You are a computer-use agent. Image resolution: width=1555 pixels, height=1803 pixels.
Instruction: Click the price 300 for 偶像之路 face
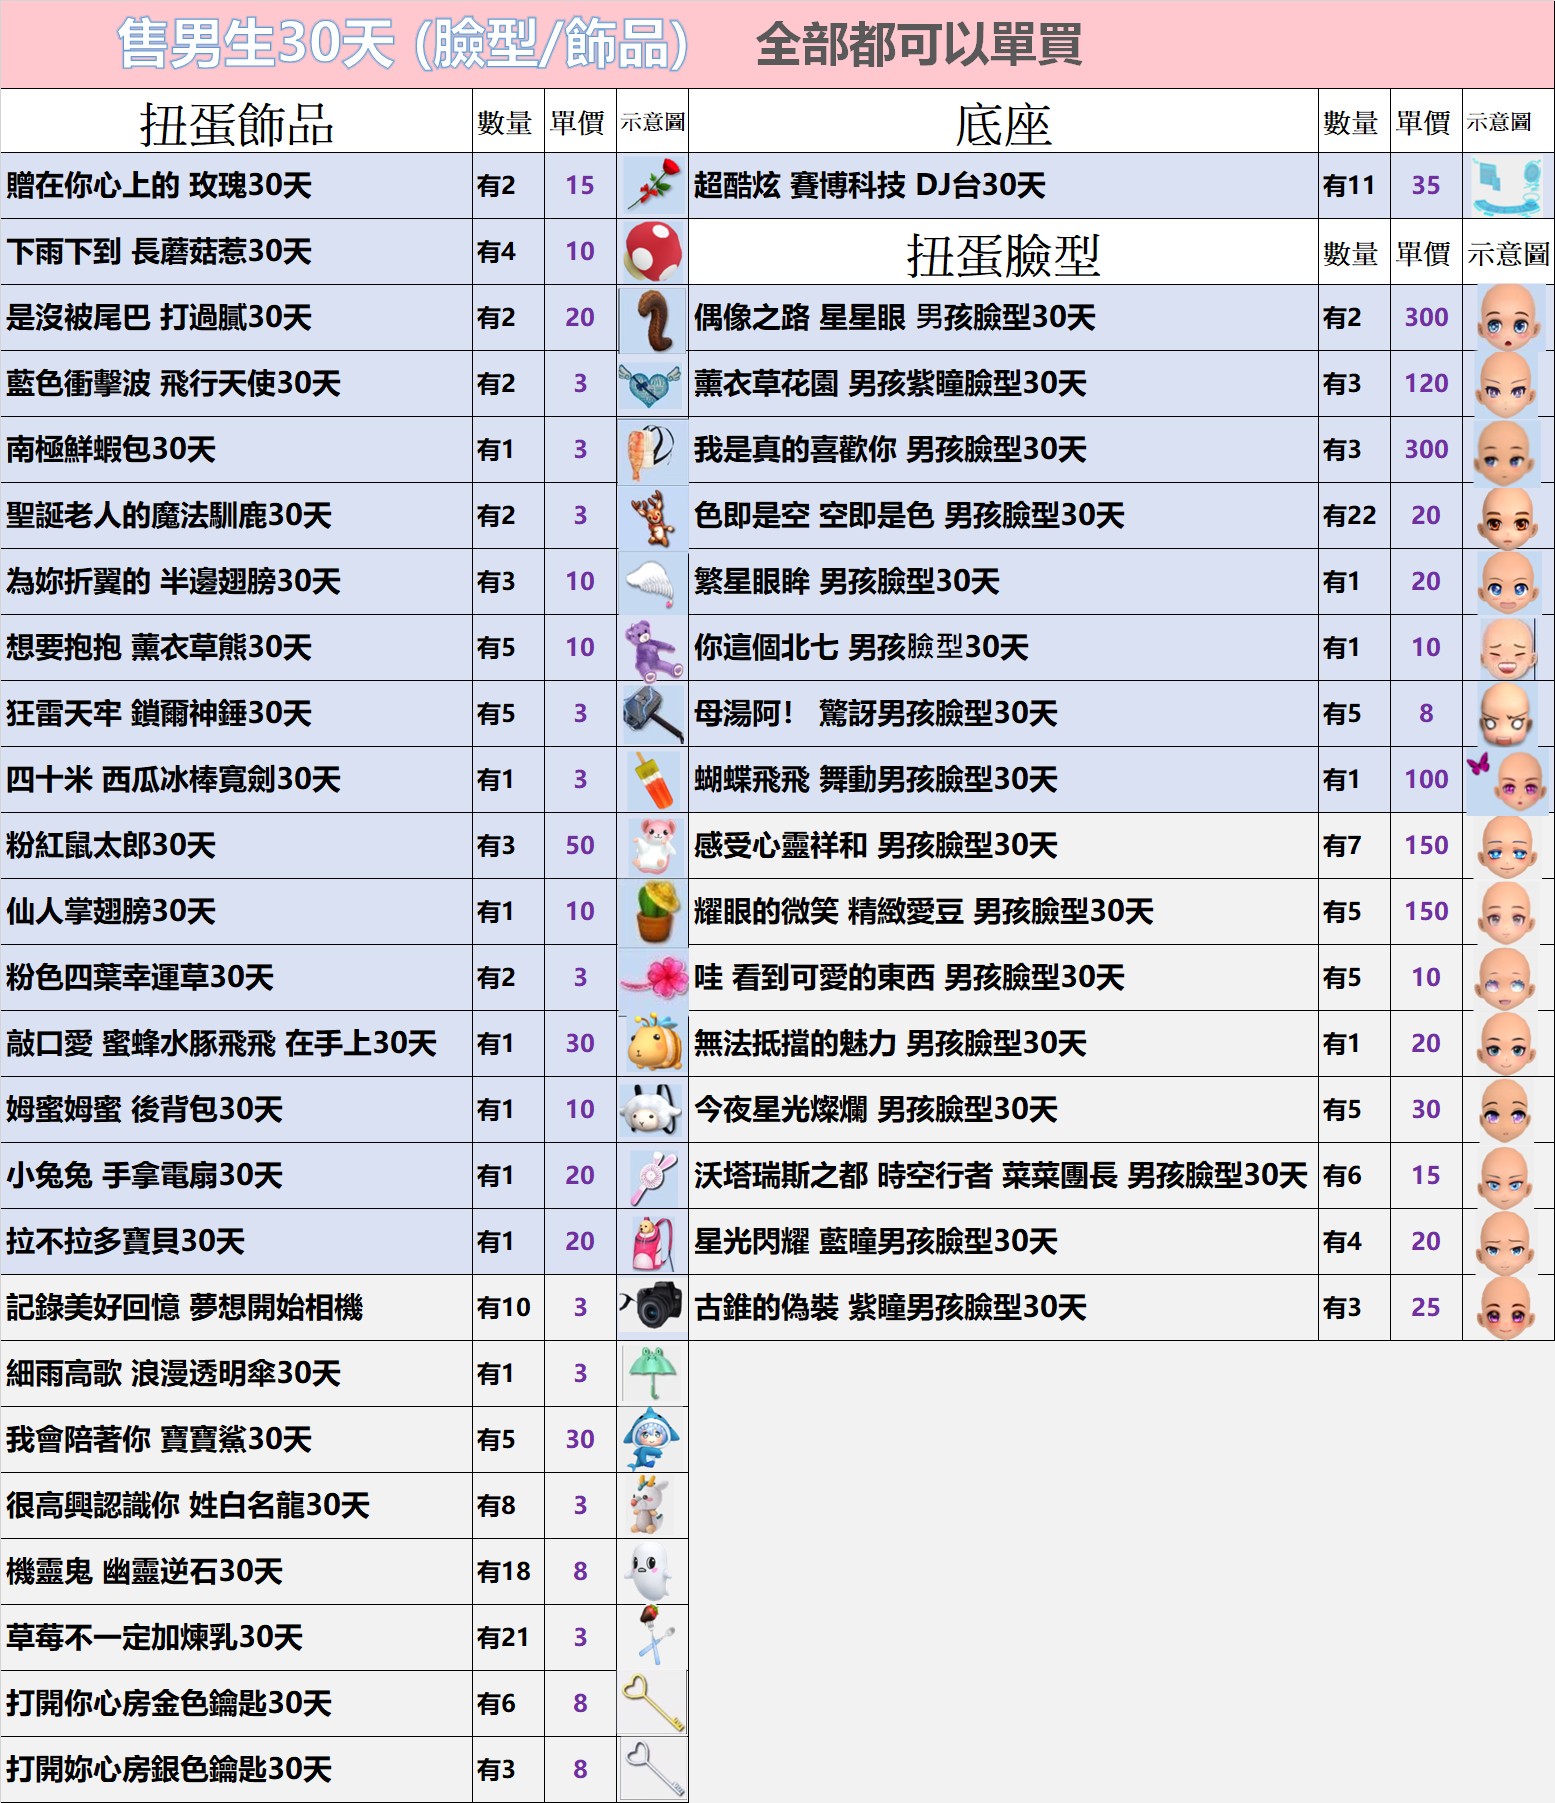pos(1425,317)
